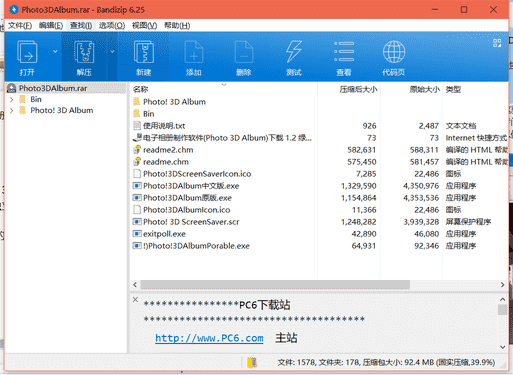Click the 删除 (Delete) toolbar icon

click(244, 52)
